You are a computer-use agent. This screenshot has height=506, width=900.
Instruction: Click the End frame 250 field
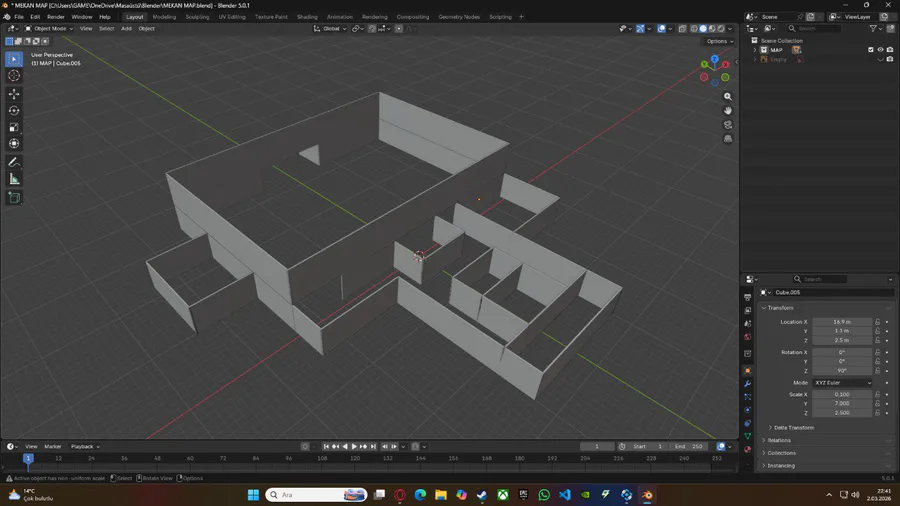688,446
